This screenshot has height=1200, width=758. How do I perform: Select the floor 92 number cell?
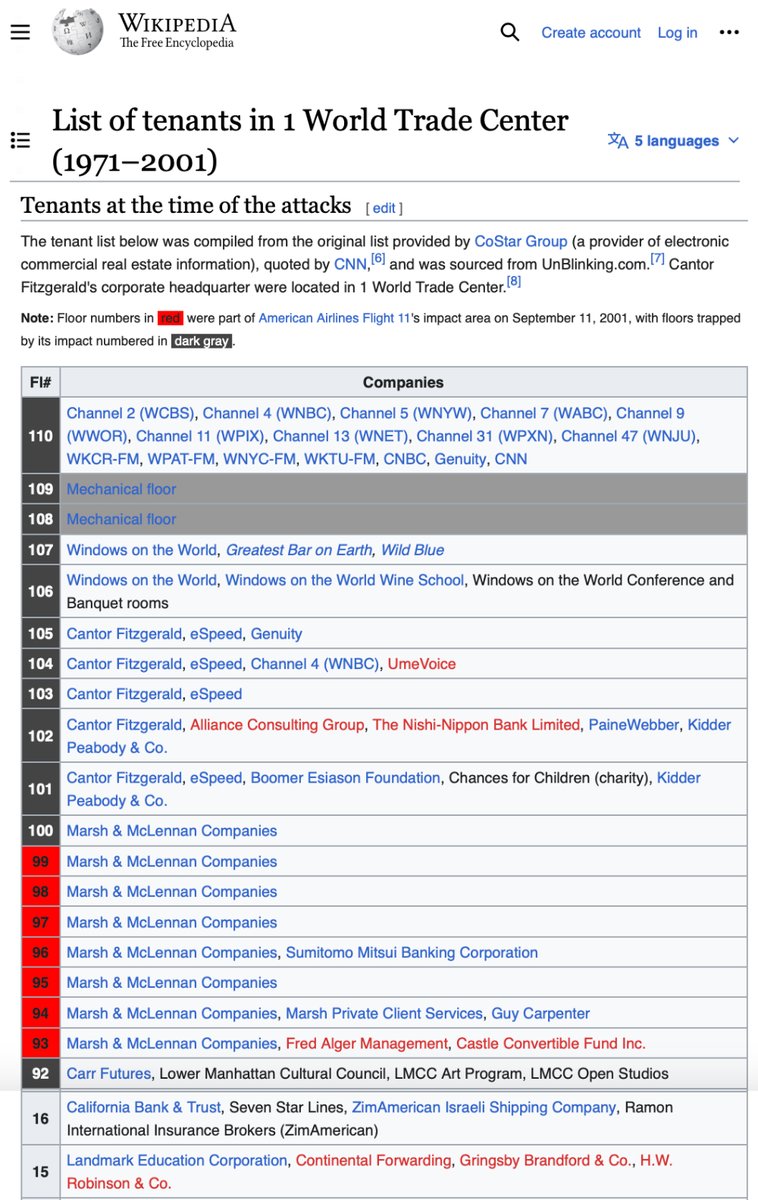41,1074
